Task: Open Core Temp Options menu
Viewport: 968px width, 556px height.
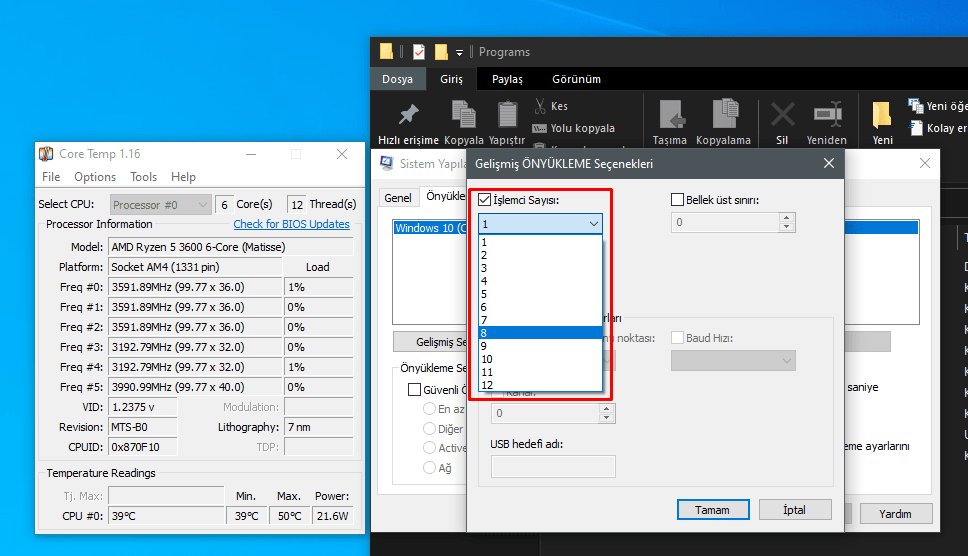Action: (95, 177)
